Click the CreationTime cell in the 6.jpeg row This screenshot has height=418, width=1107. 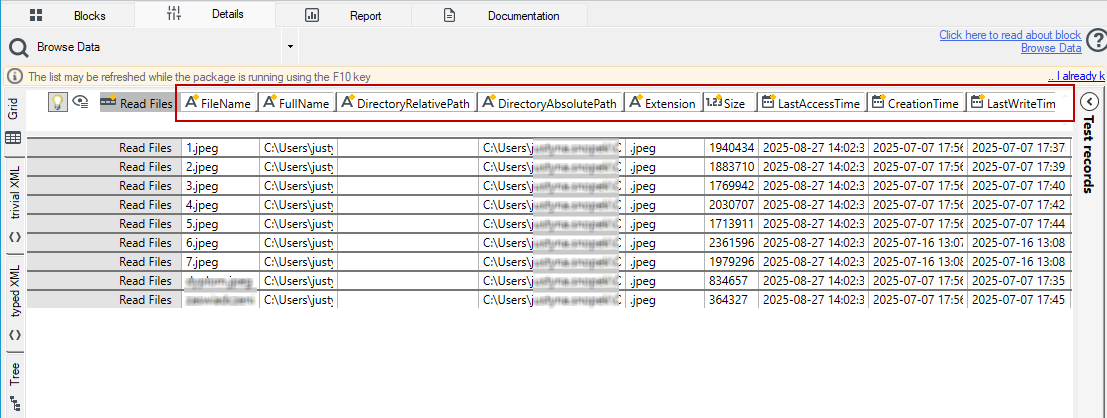click(x=918, y=243)
